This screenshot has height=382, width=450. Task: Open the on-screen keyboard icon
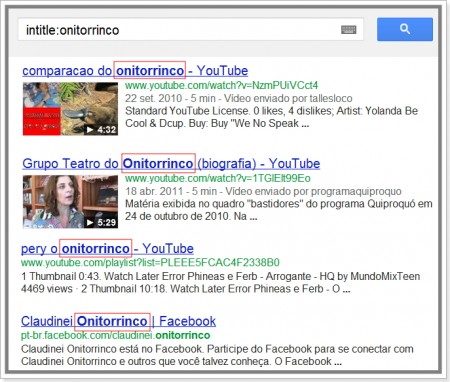point(348,30)
